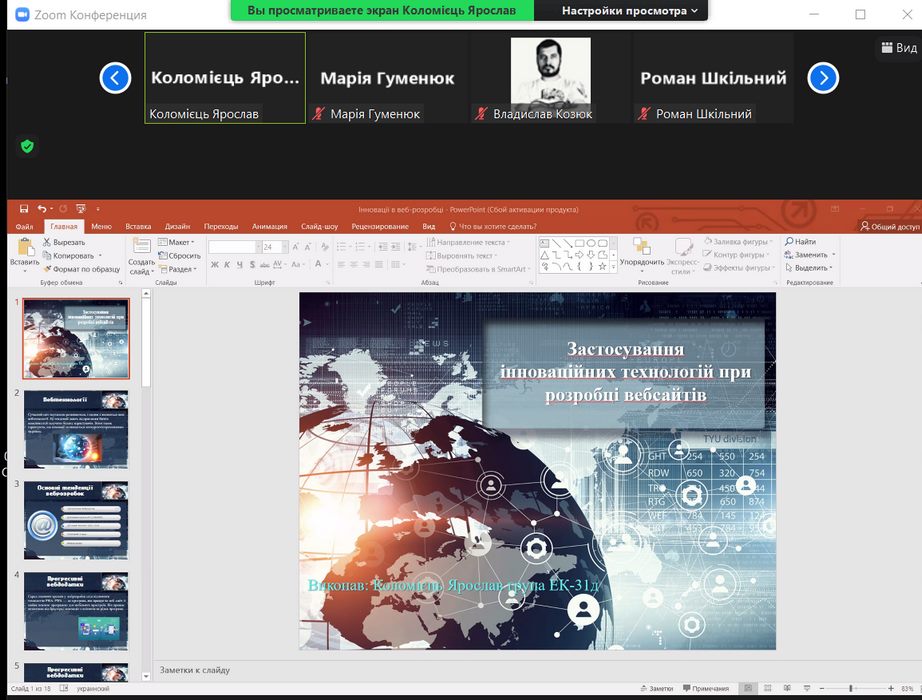Select the Format Painter (Формат по образцу) tool
The height and width of the screenshot is (700, 922).
(47, 269)
